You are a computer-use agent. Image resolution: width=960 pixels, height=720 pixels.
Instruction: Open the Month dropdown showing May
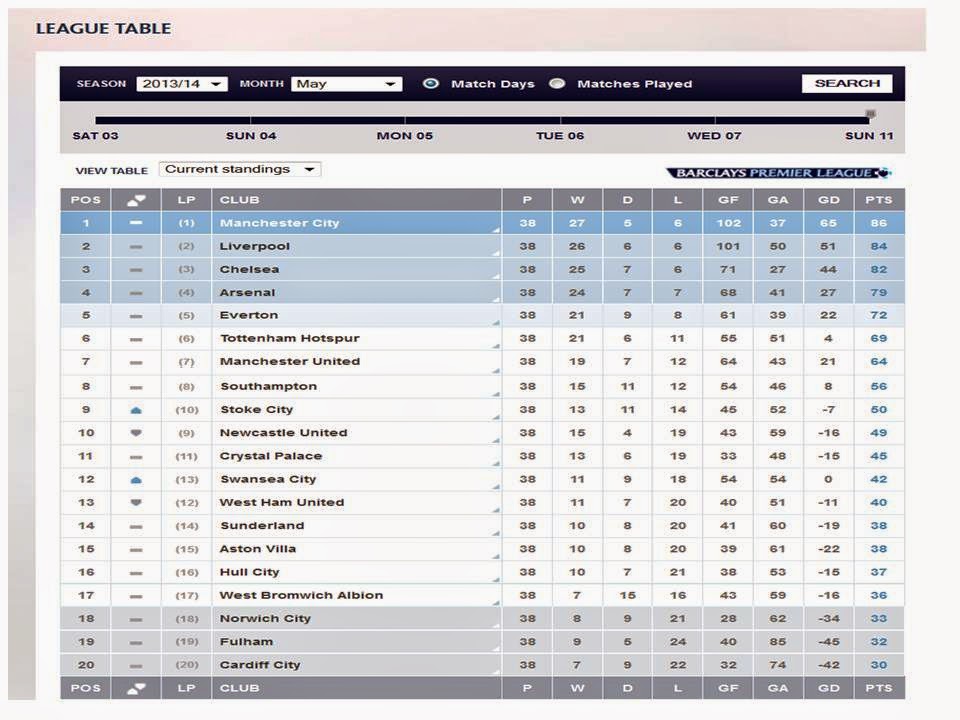[347, 84]
